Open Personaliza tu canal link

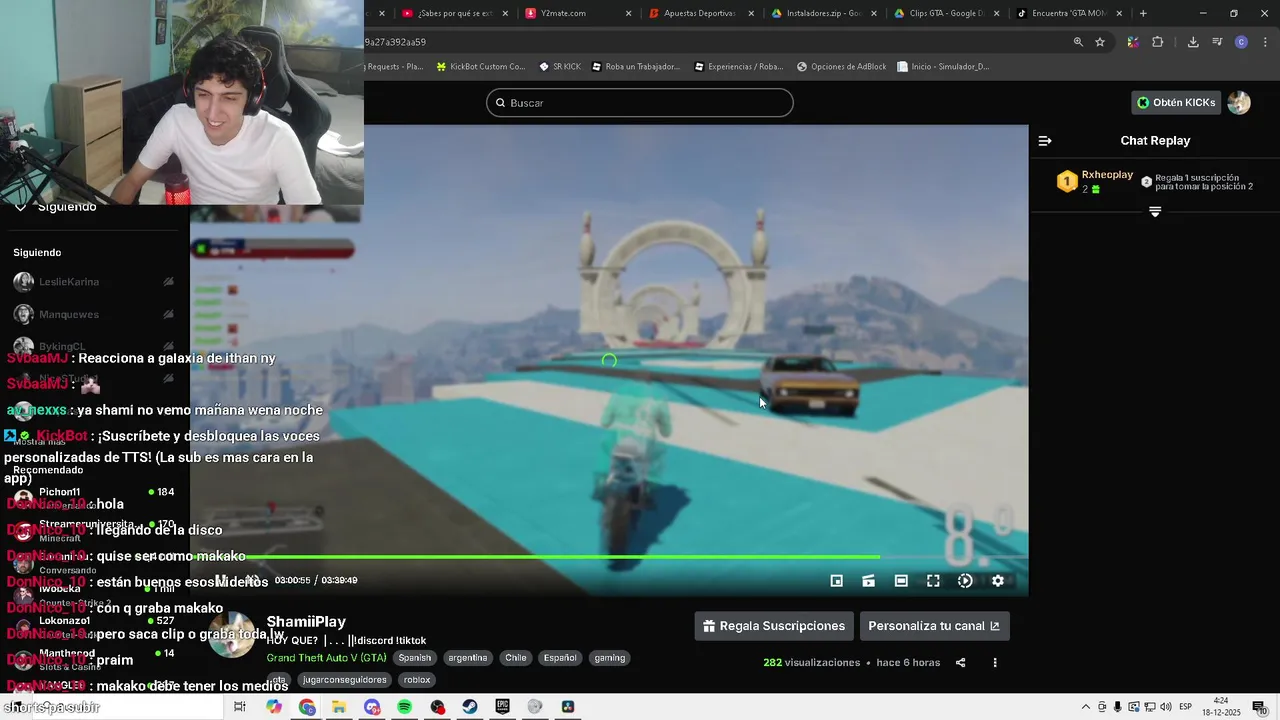point(934,626)
